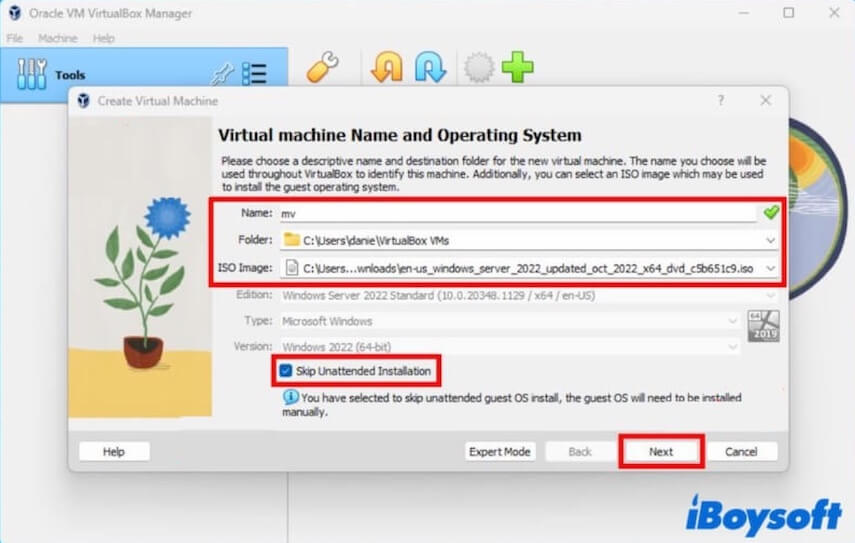Image resolution: width=855 pixels, height=543 pixels.
Task: Click into the Name text field
Action: [518, 213]
